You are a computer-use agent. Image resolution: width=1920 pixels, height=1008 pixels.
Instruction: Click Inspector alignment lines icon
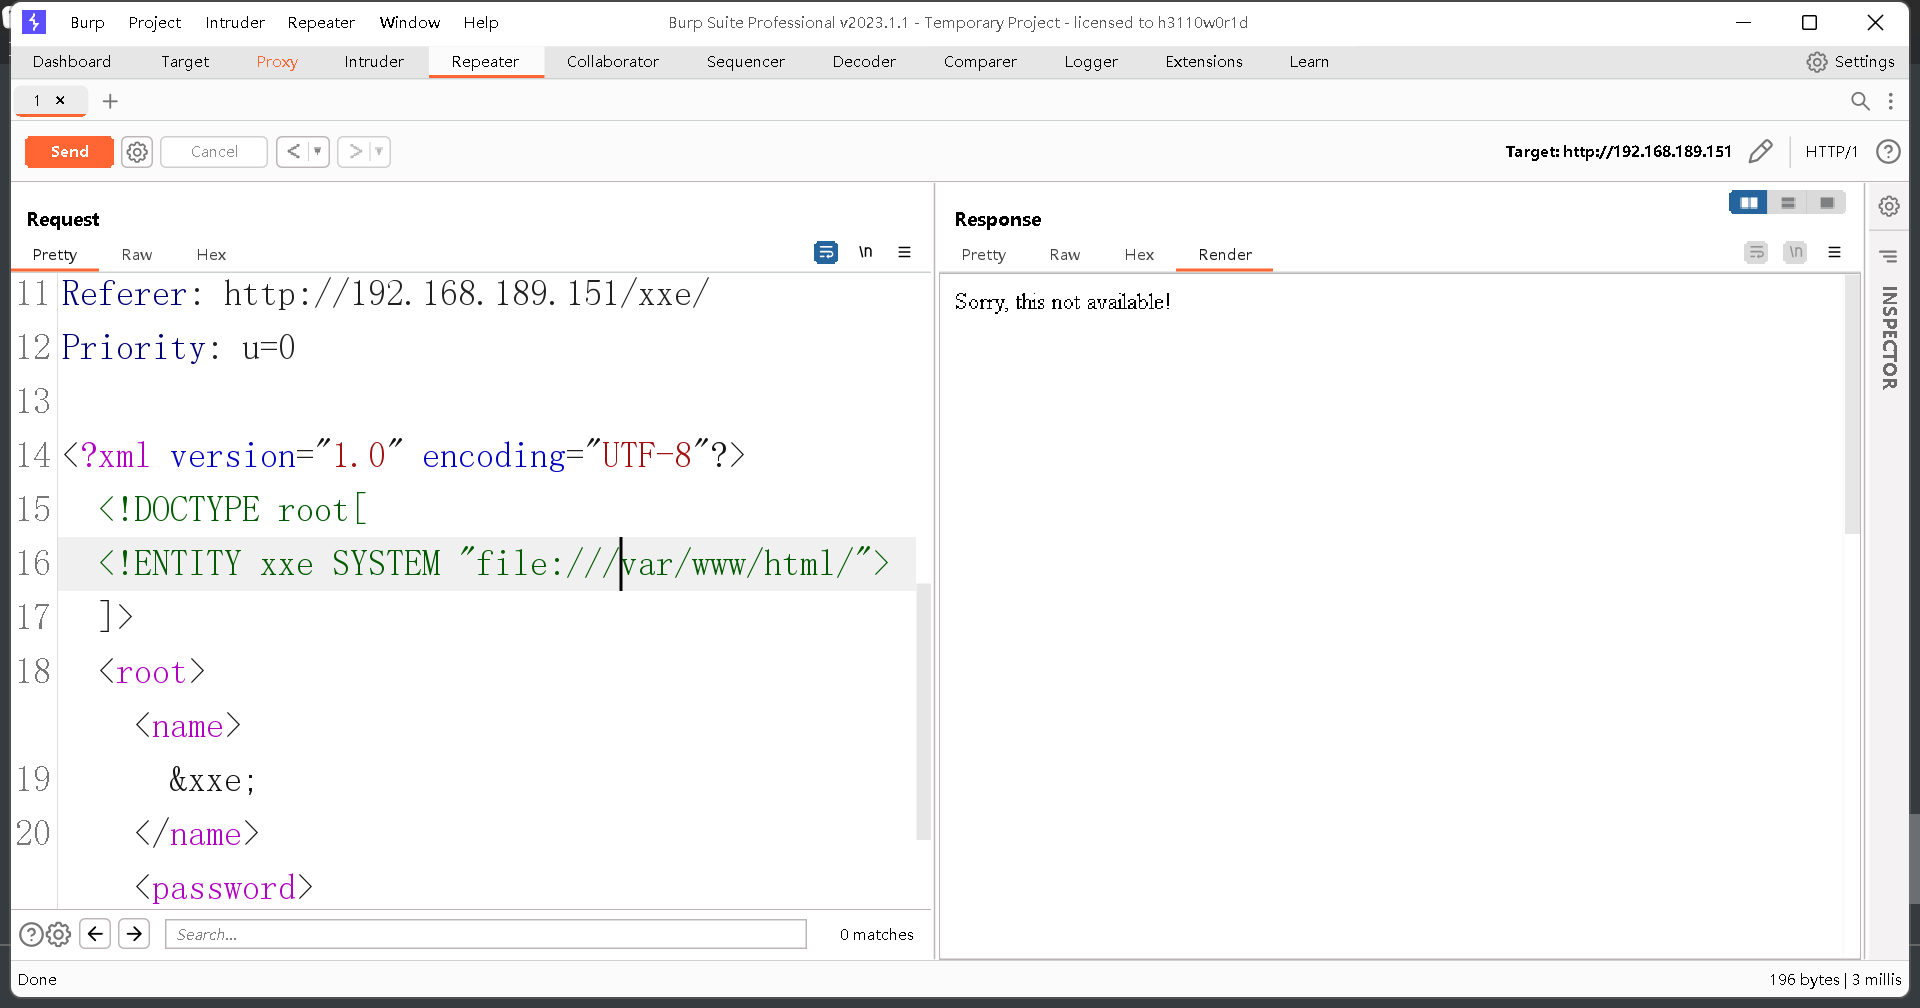tap(1889, 256)
